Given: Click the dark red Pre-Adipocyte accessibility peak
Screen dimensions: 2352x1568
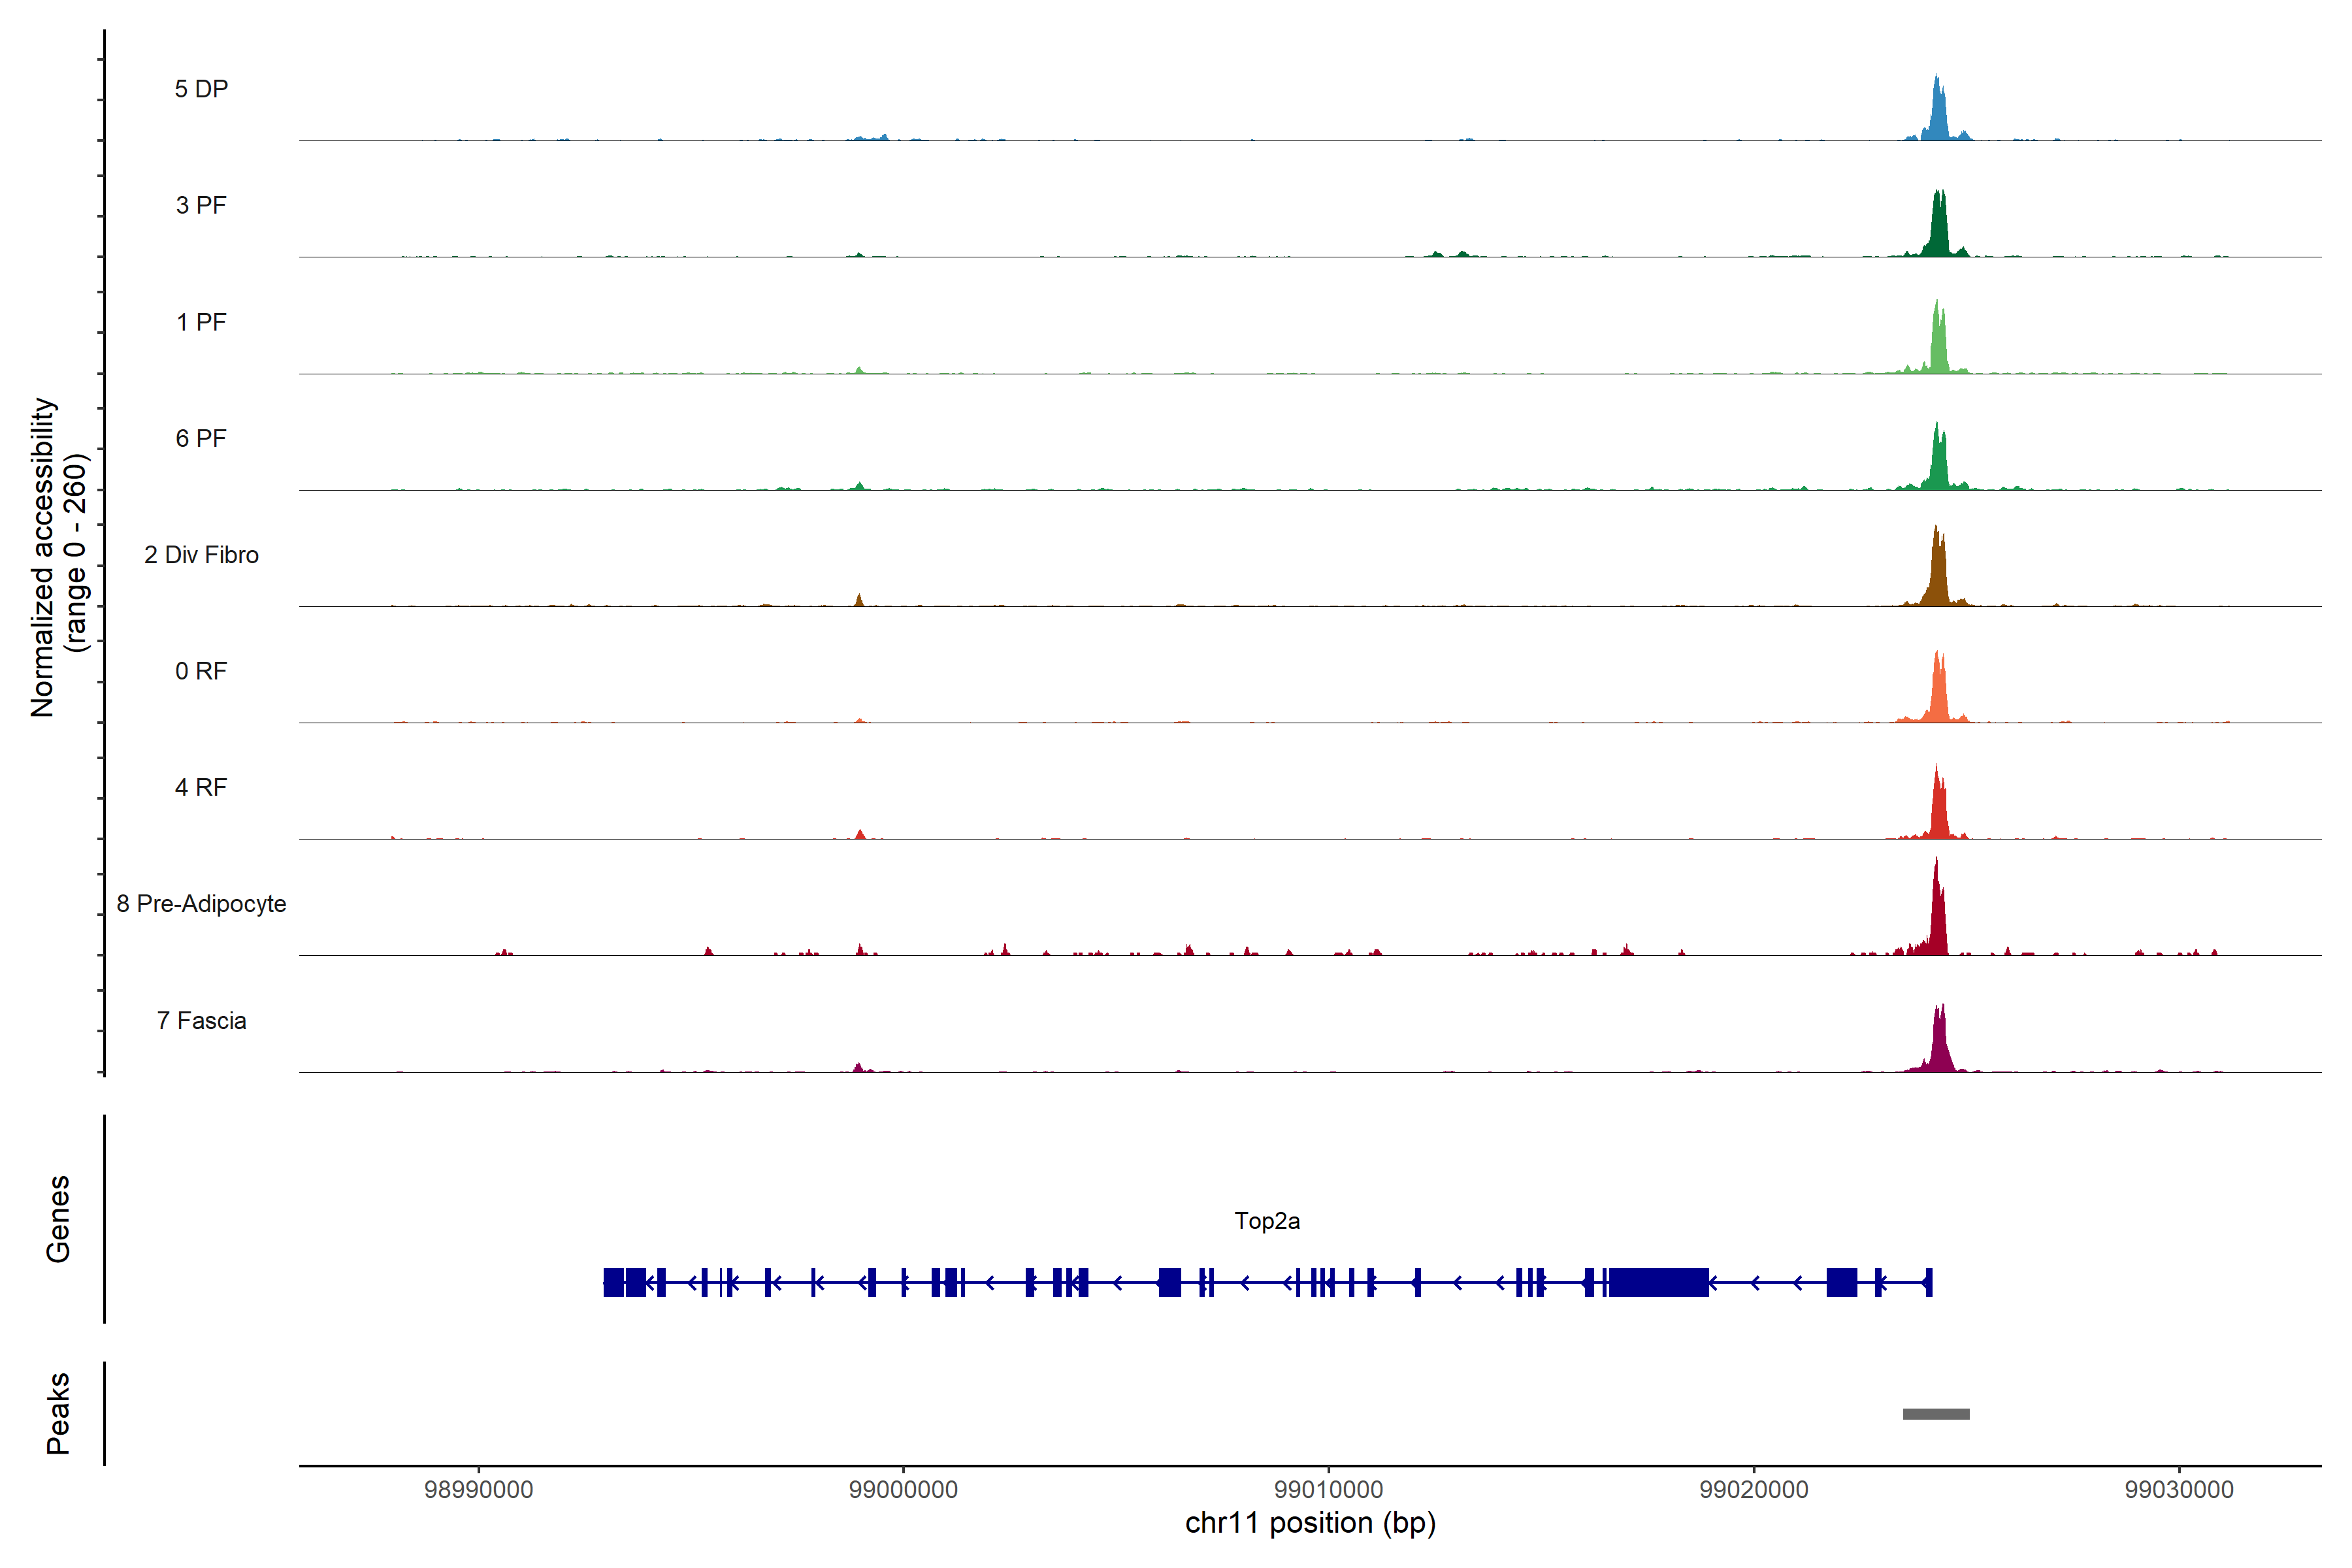Looking at the screenshot, I should click(1938, 920).
